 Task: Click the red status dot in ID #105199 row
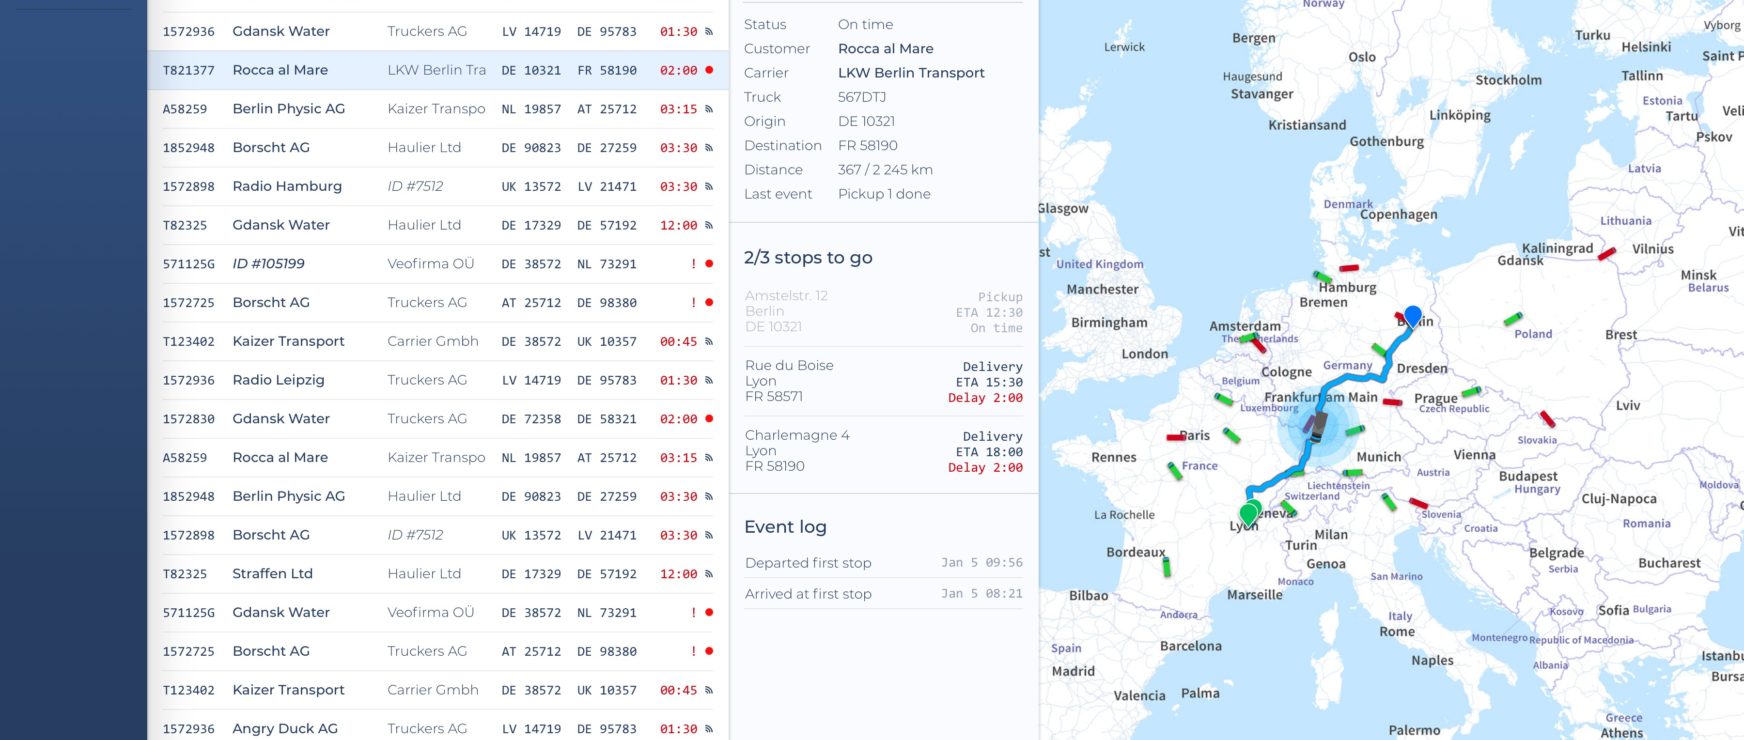click(x=709, y=264)
